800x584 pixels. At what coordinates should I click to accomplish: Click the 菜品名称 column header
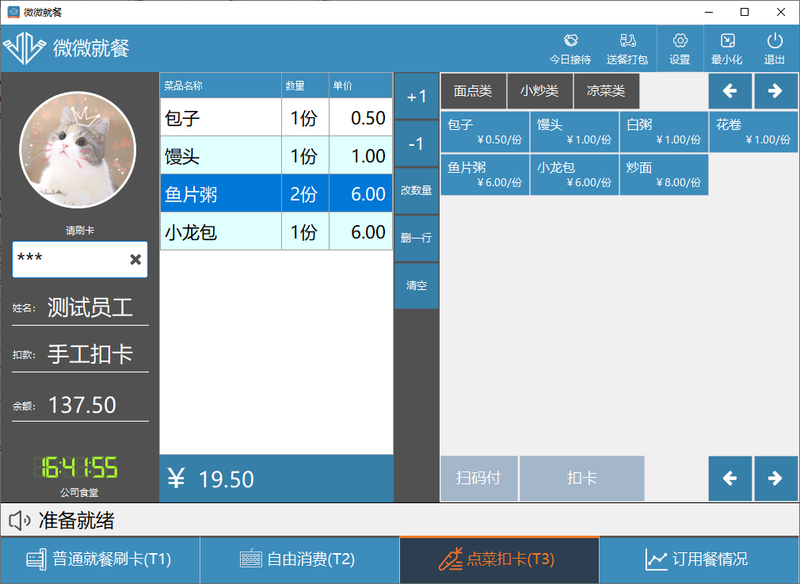tap(220, 86)
